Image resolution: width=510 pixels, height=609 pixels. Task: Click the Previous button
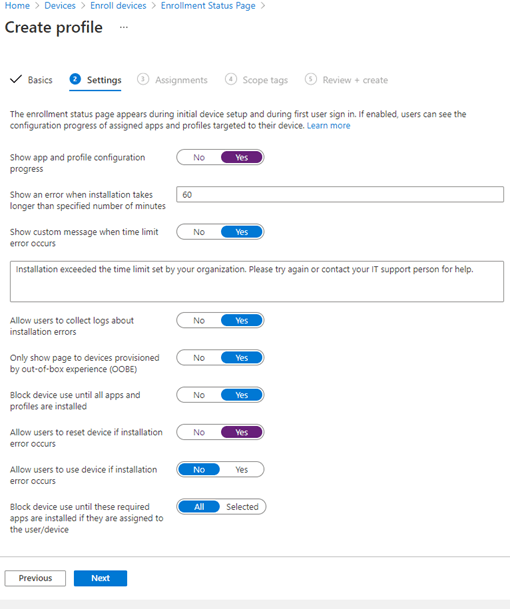tap(35, 578)
